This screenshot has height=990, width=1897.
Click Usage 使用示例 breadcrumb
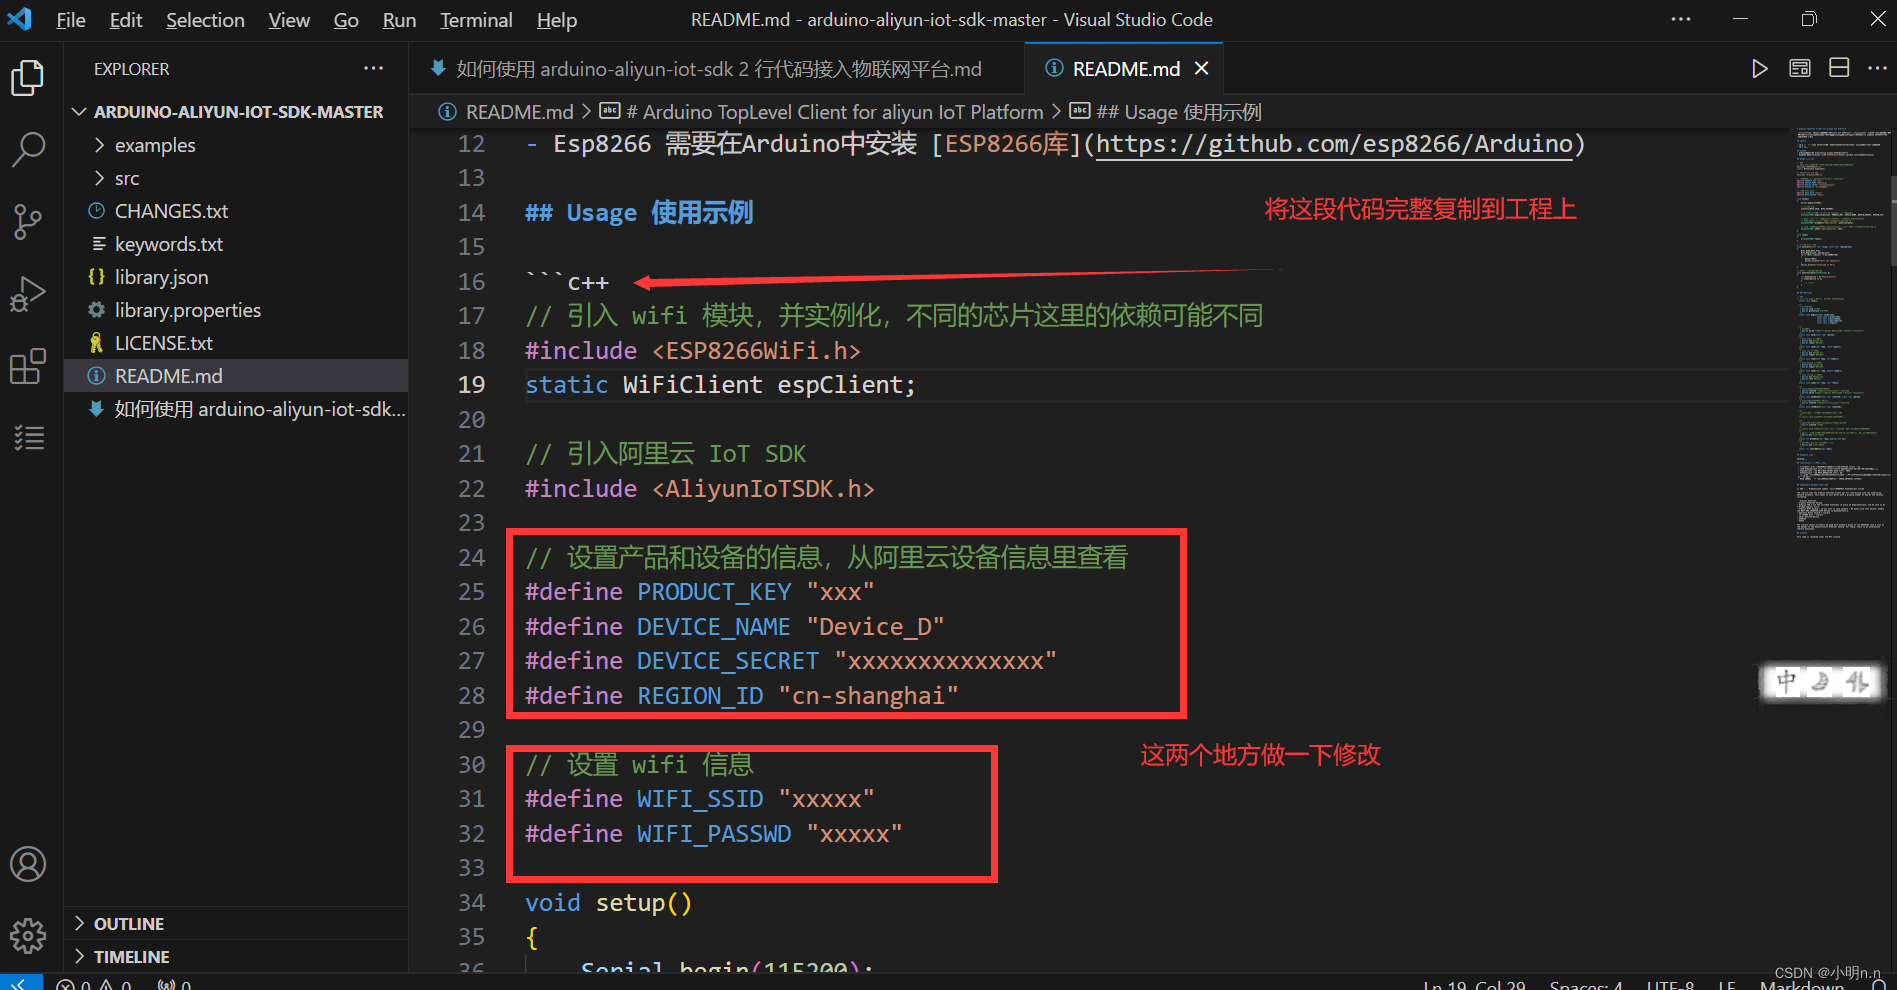1166,112
